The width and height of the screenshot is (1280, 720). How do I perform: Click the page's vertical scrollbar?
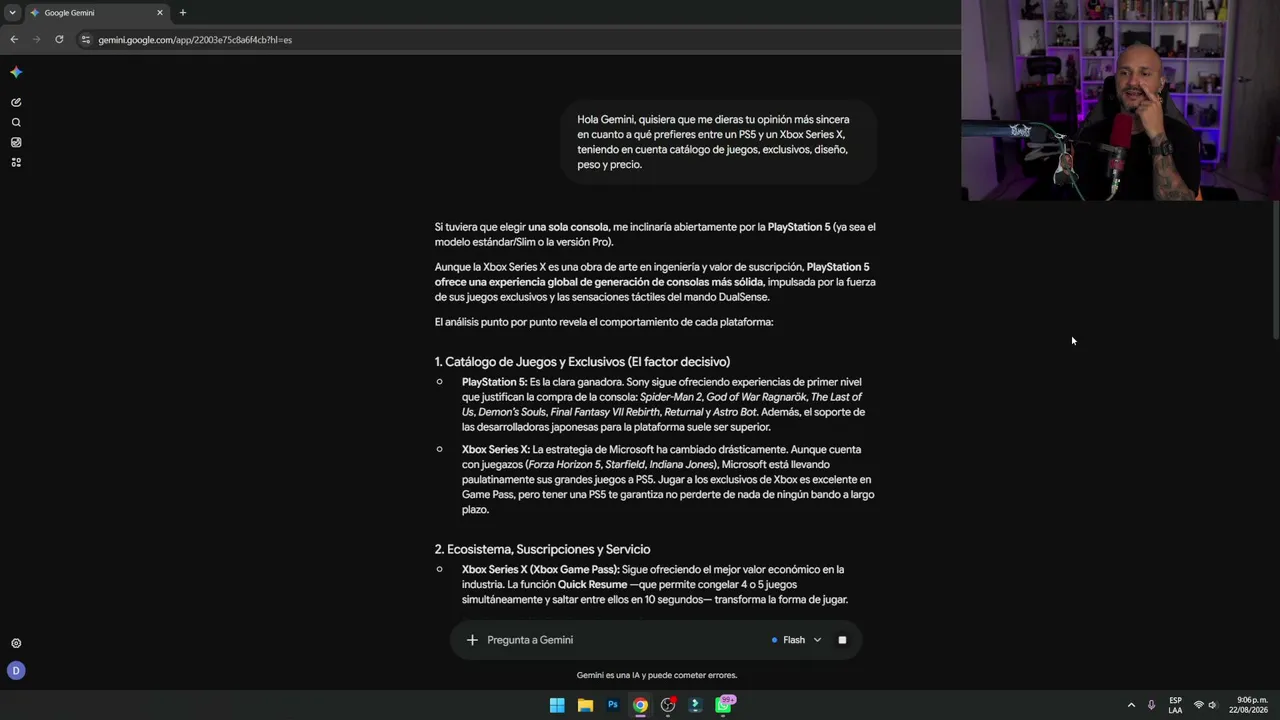1275,270
